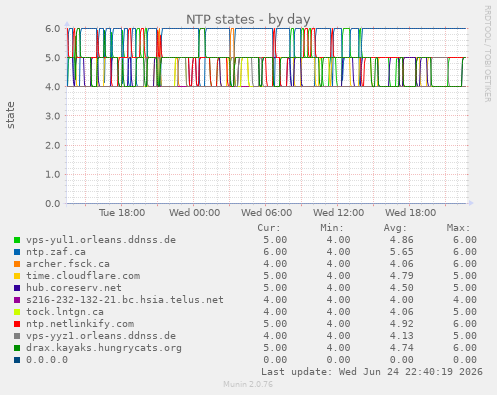Click time.cloudflare.com average value 4.79

(x=402, y=276)
